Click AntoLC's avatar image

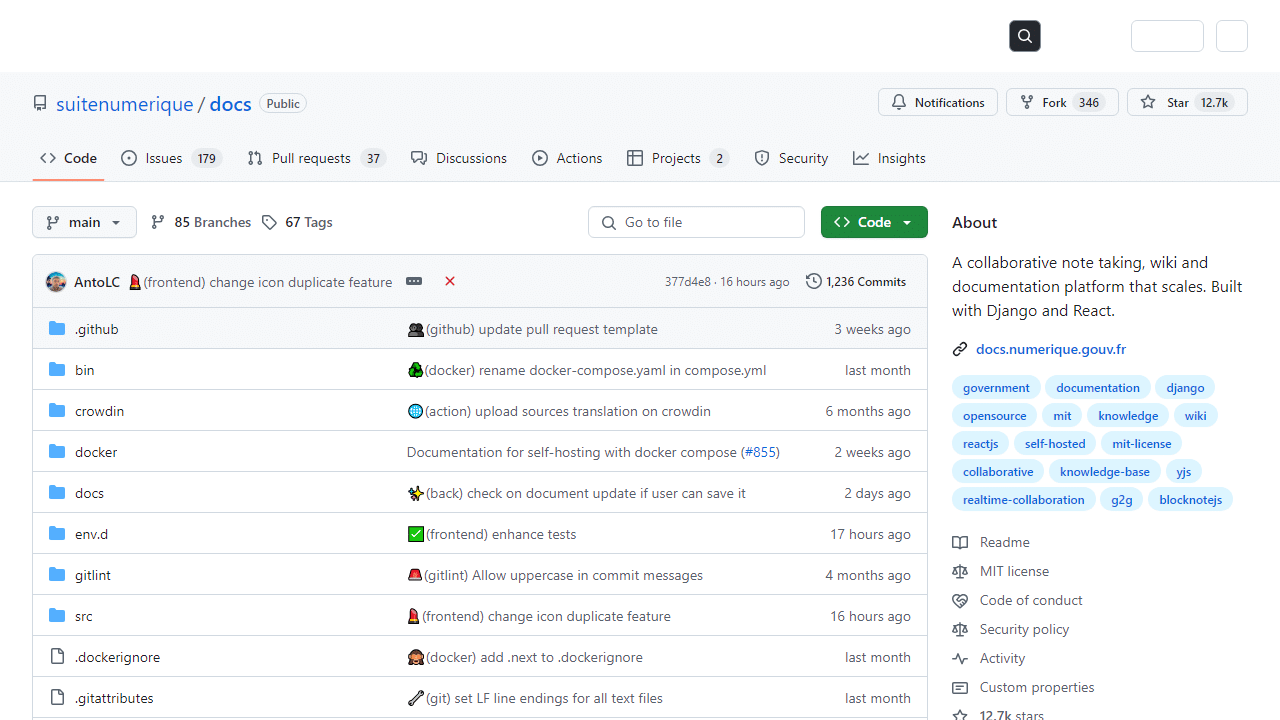pos(56,282)
